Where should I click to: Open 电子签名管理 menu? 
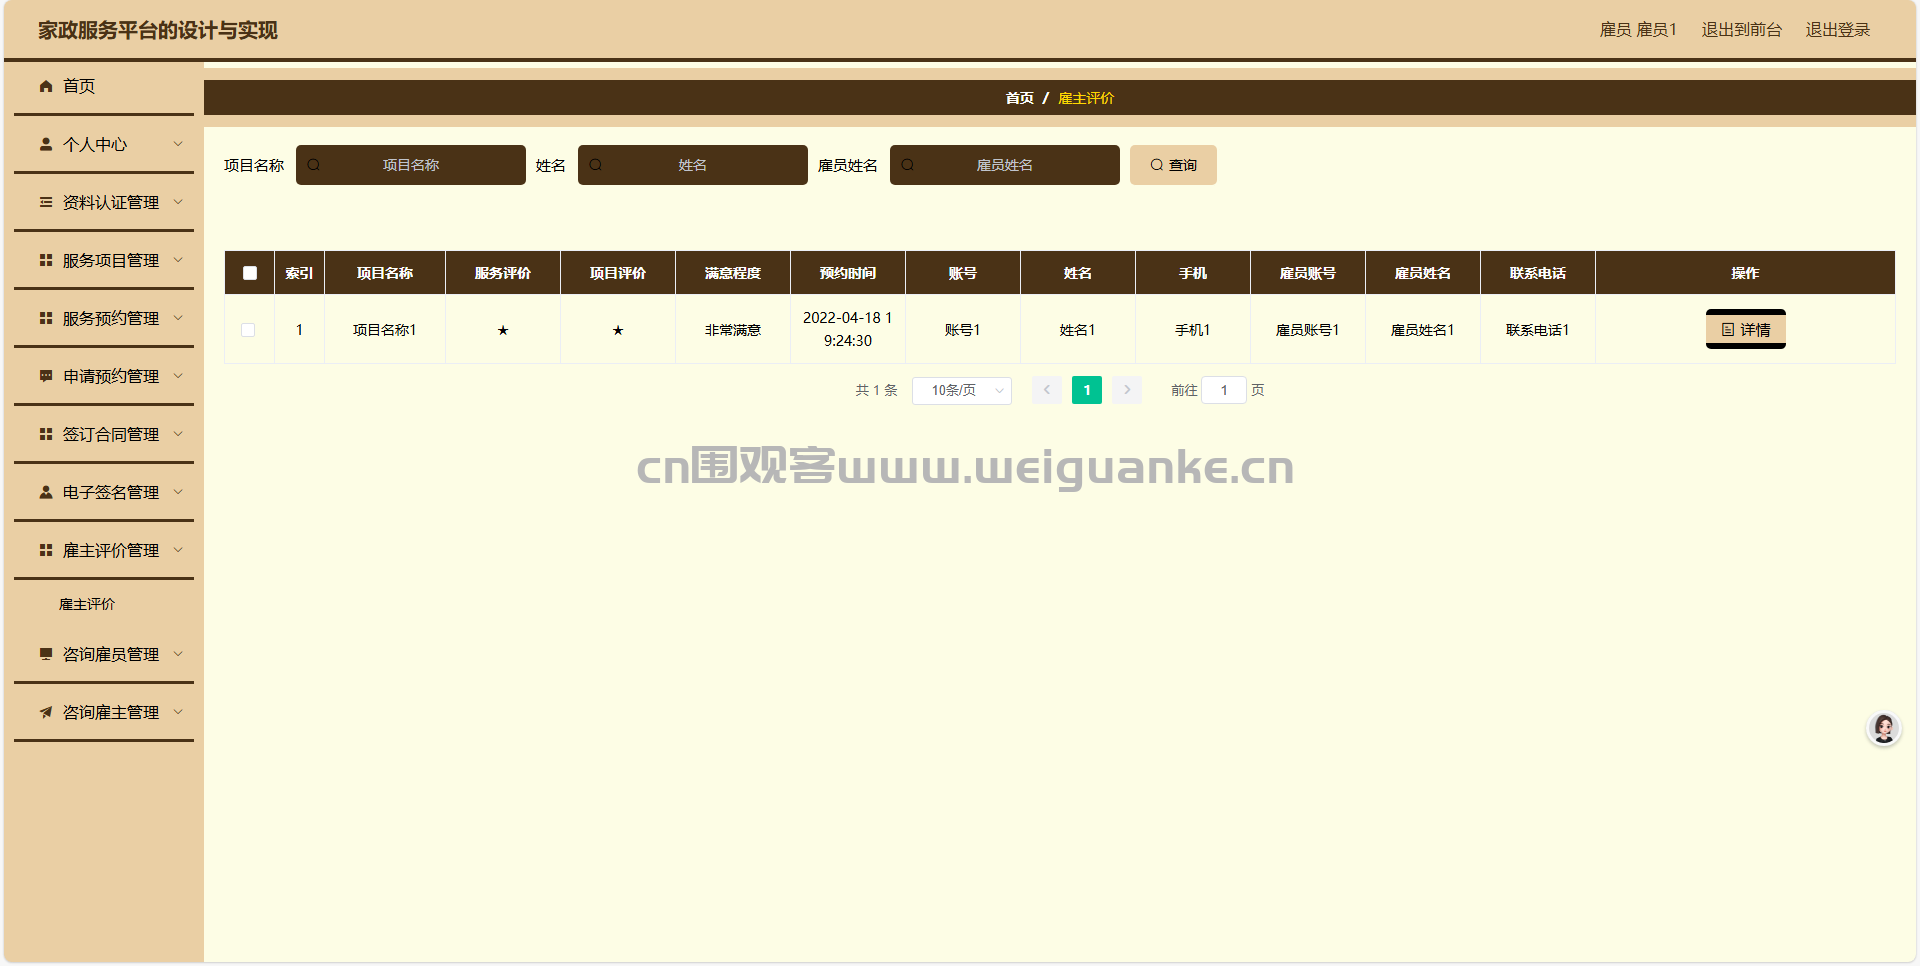[104, 492]
